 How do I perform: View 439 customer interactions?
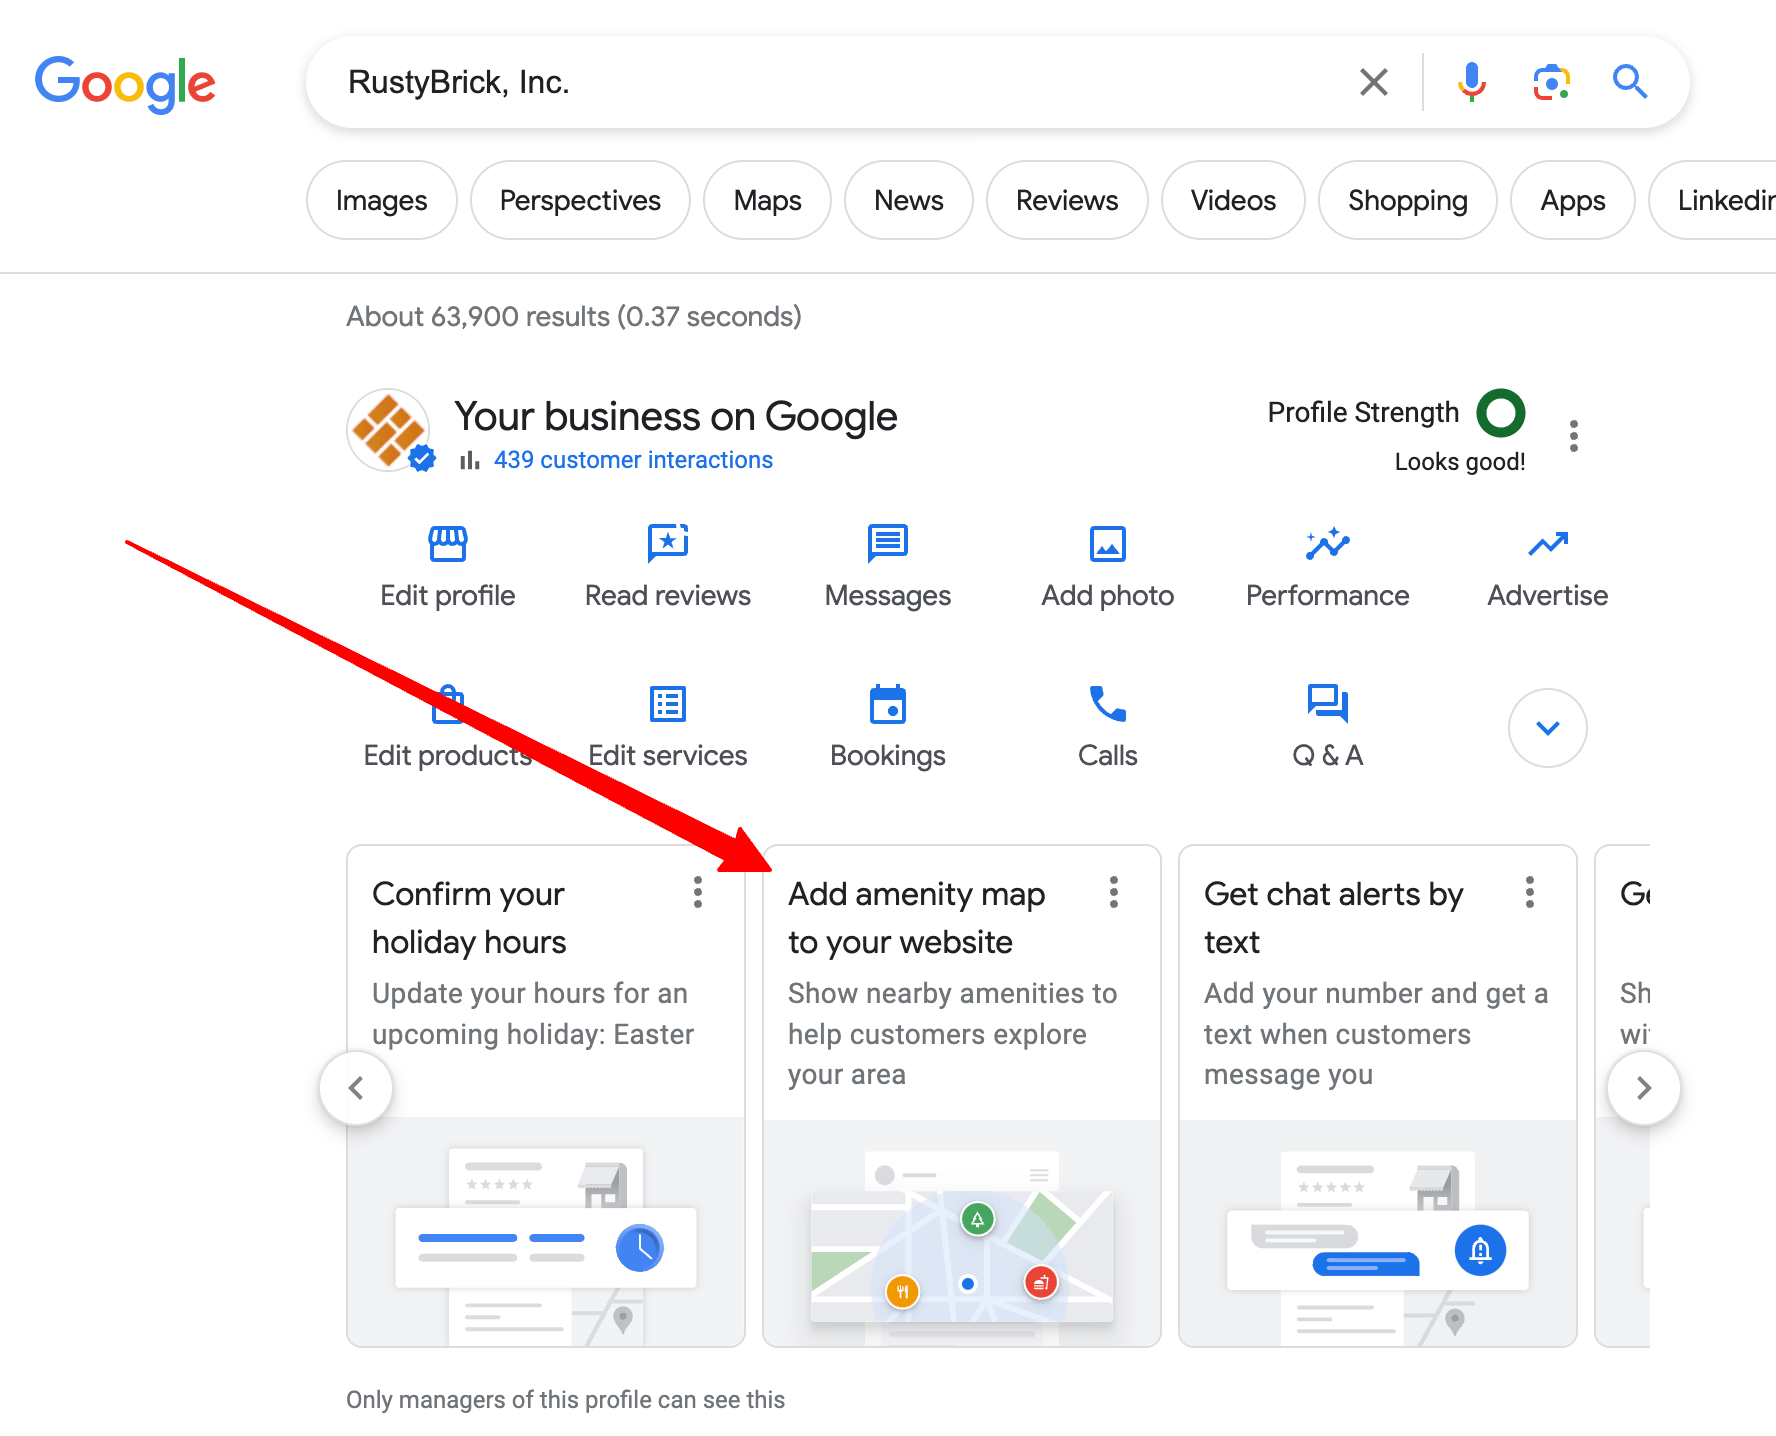point(634,460)
